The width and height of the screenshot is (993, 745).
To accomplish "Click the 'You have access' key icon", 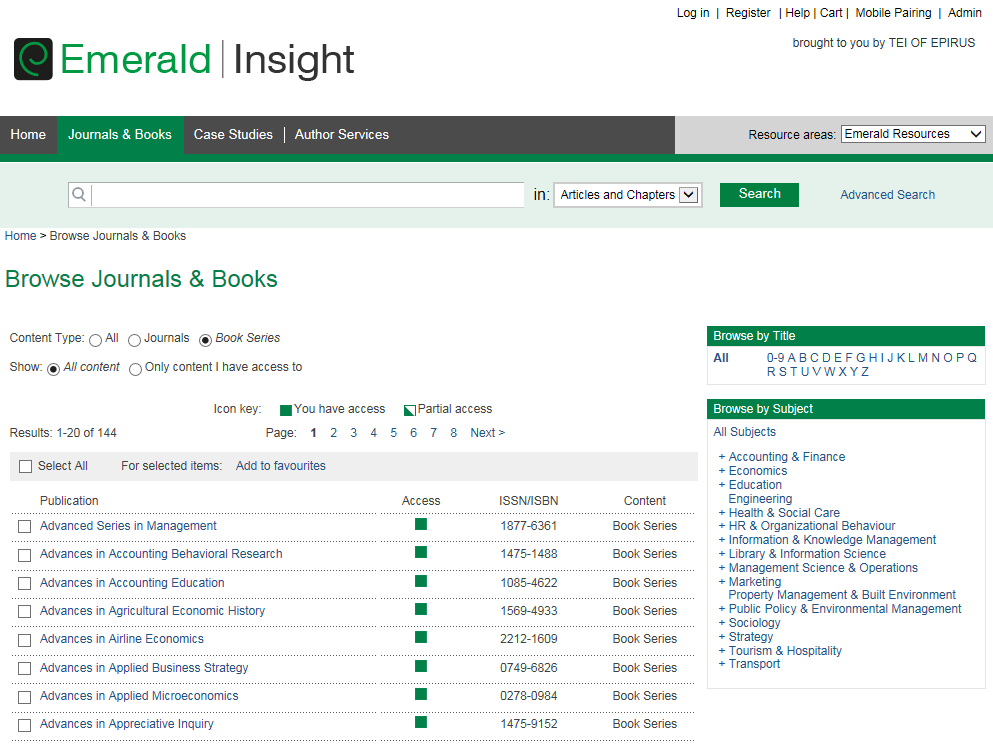I will point(286,410).
